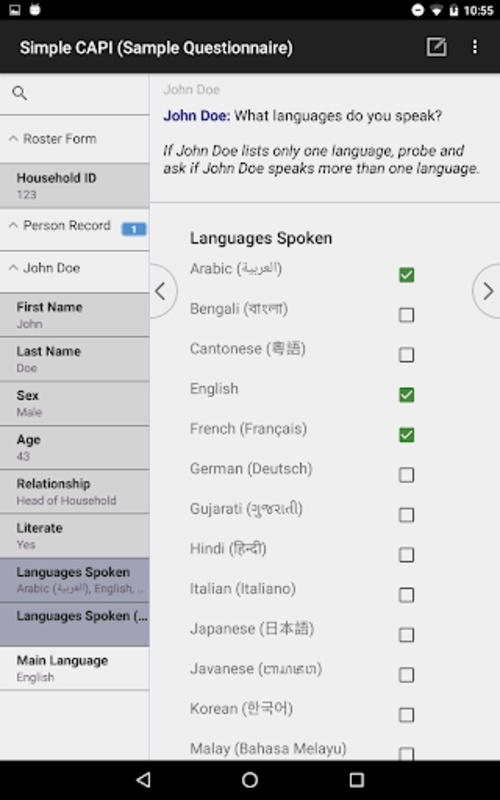Jump to the Relationship field
The height and width of the screenshot is (800, 500).
click(74, 491)
